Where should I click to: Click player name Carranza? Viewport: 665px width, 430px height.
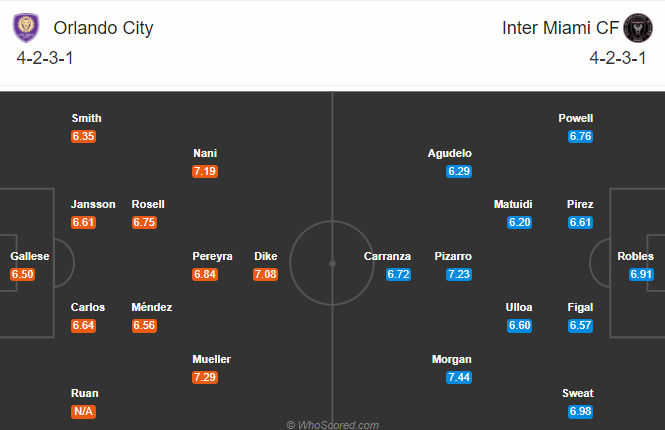[x=387, y=256]
